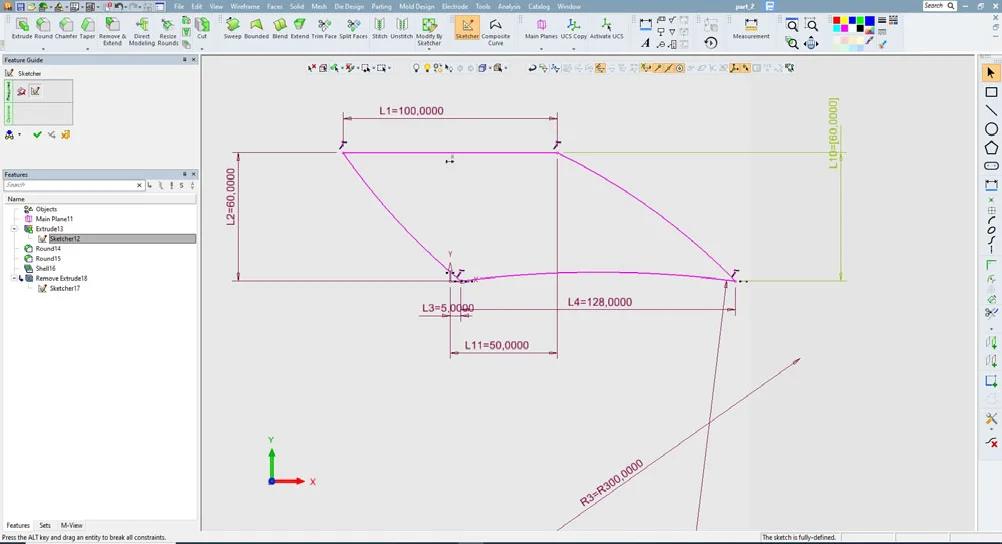Select the circle tool in sketcher sidebar
This screenshot has height=544, width=1002.
(x=991, y=129)
